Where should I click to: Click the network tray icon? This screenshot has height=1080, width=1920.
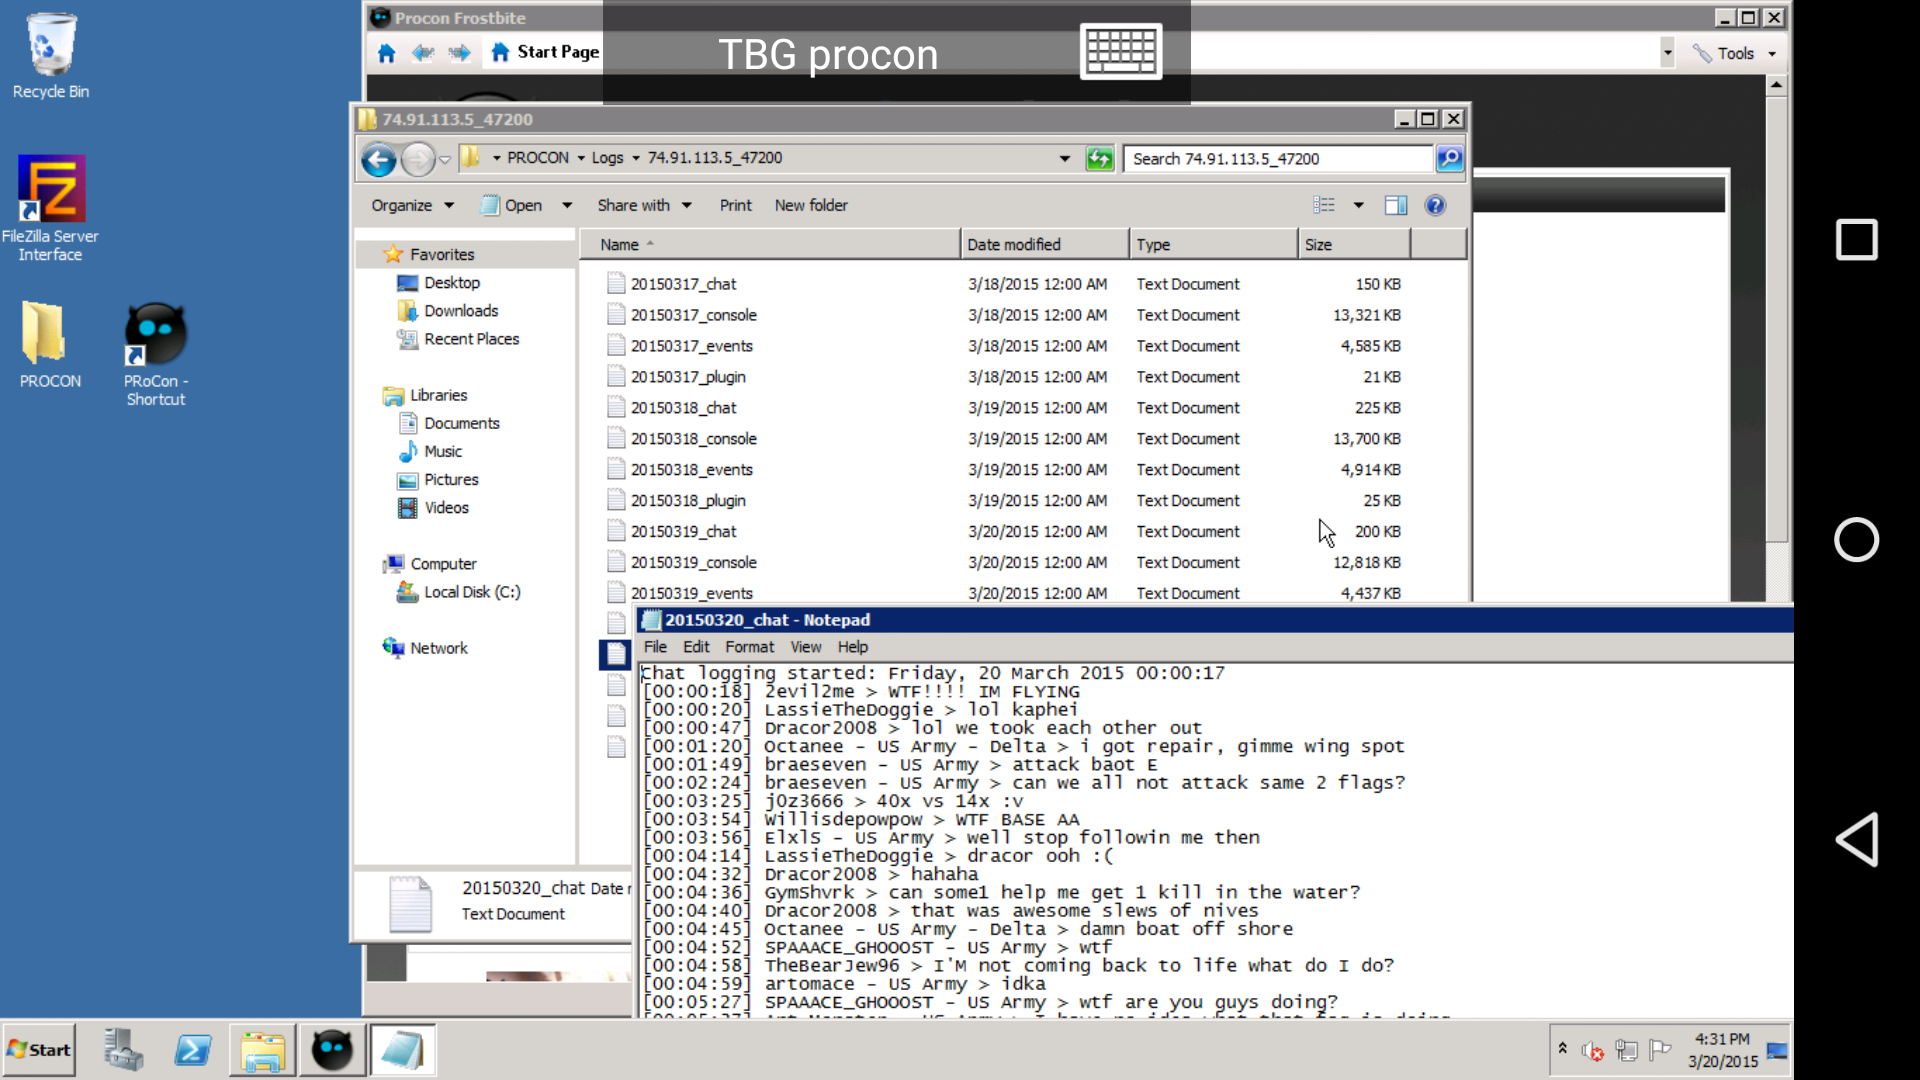1626,1050
